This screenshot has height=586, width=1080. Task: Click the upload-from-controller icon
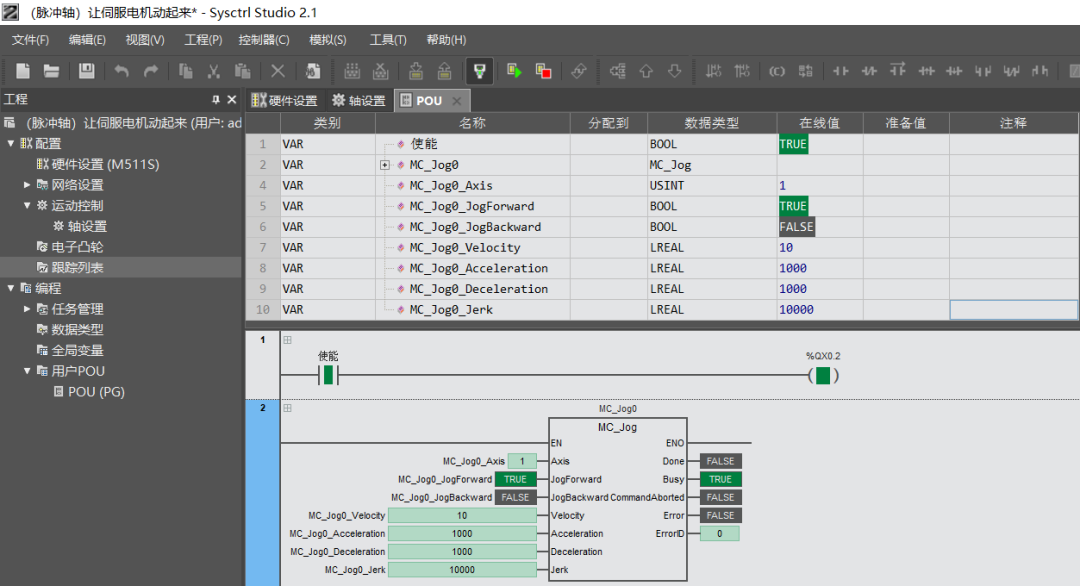point(444,71)
